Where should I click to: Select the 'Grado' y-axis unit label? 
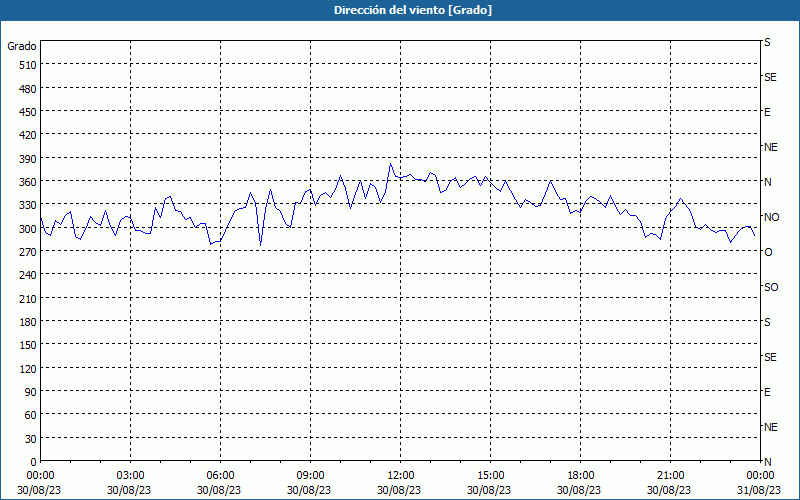click(x=22, y=46)
